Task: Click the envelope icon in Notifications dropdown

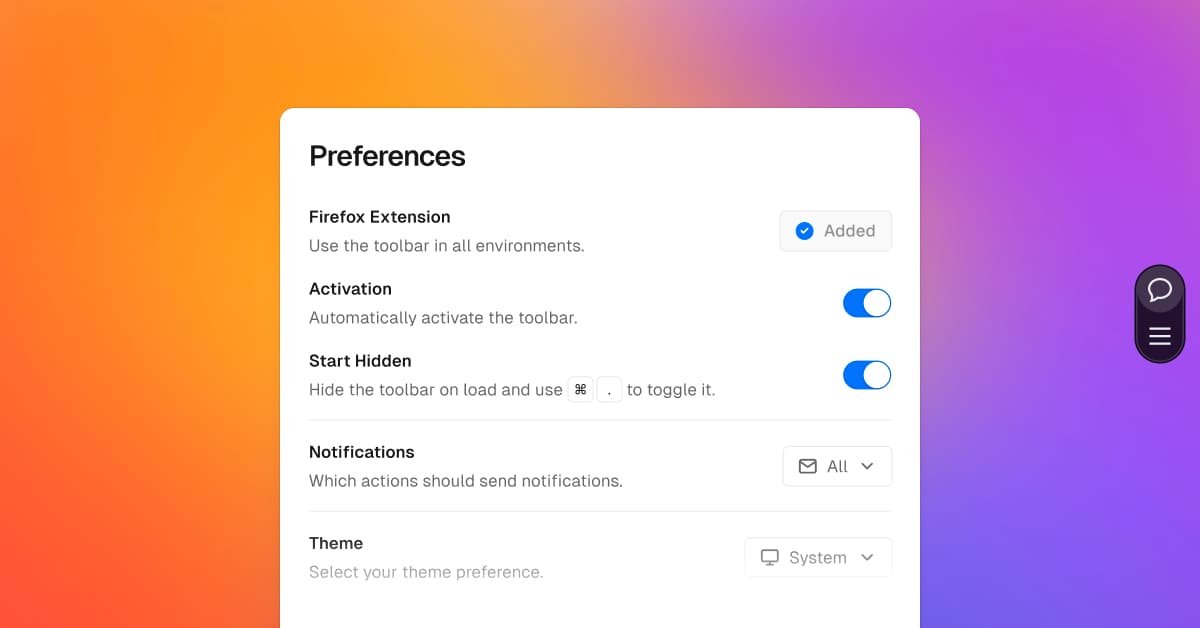Action: [807, 466]
